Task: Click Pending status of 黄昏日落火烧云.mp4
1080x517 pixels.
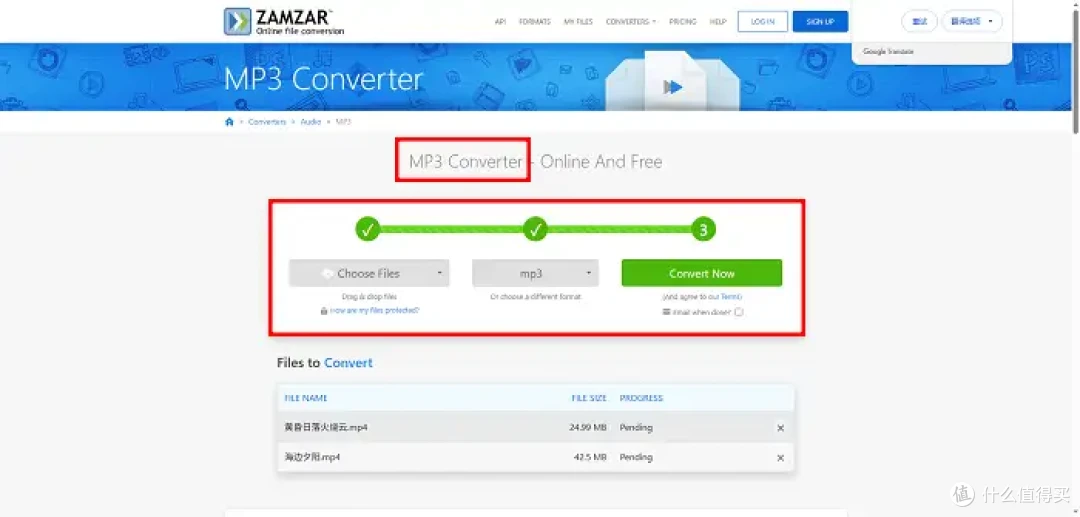Action: [636, 428]
